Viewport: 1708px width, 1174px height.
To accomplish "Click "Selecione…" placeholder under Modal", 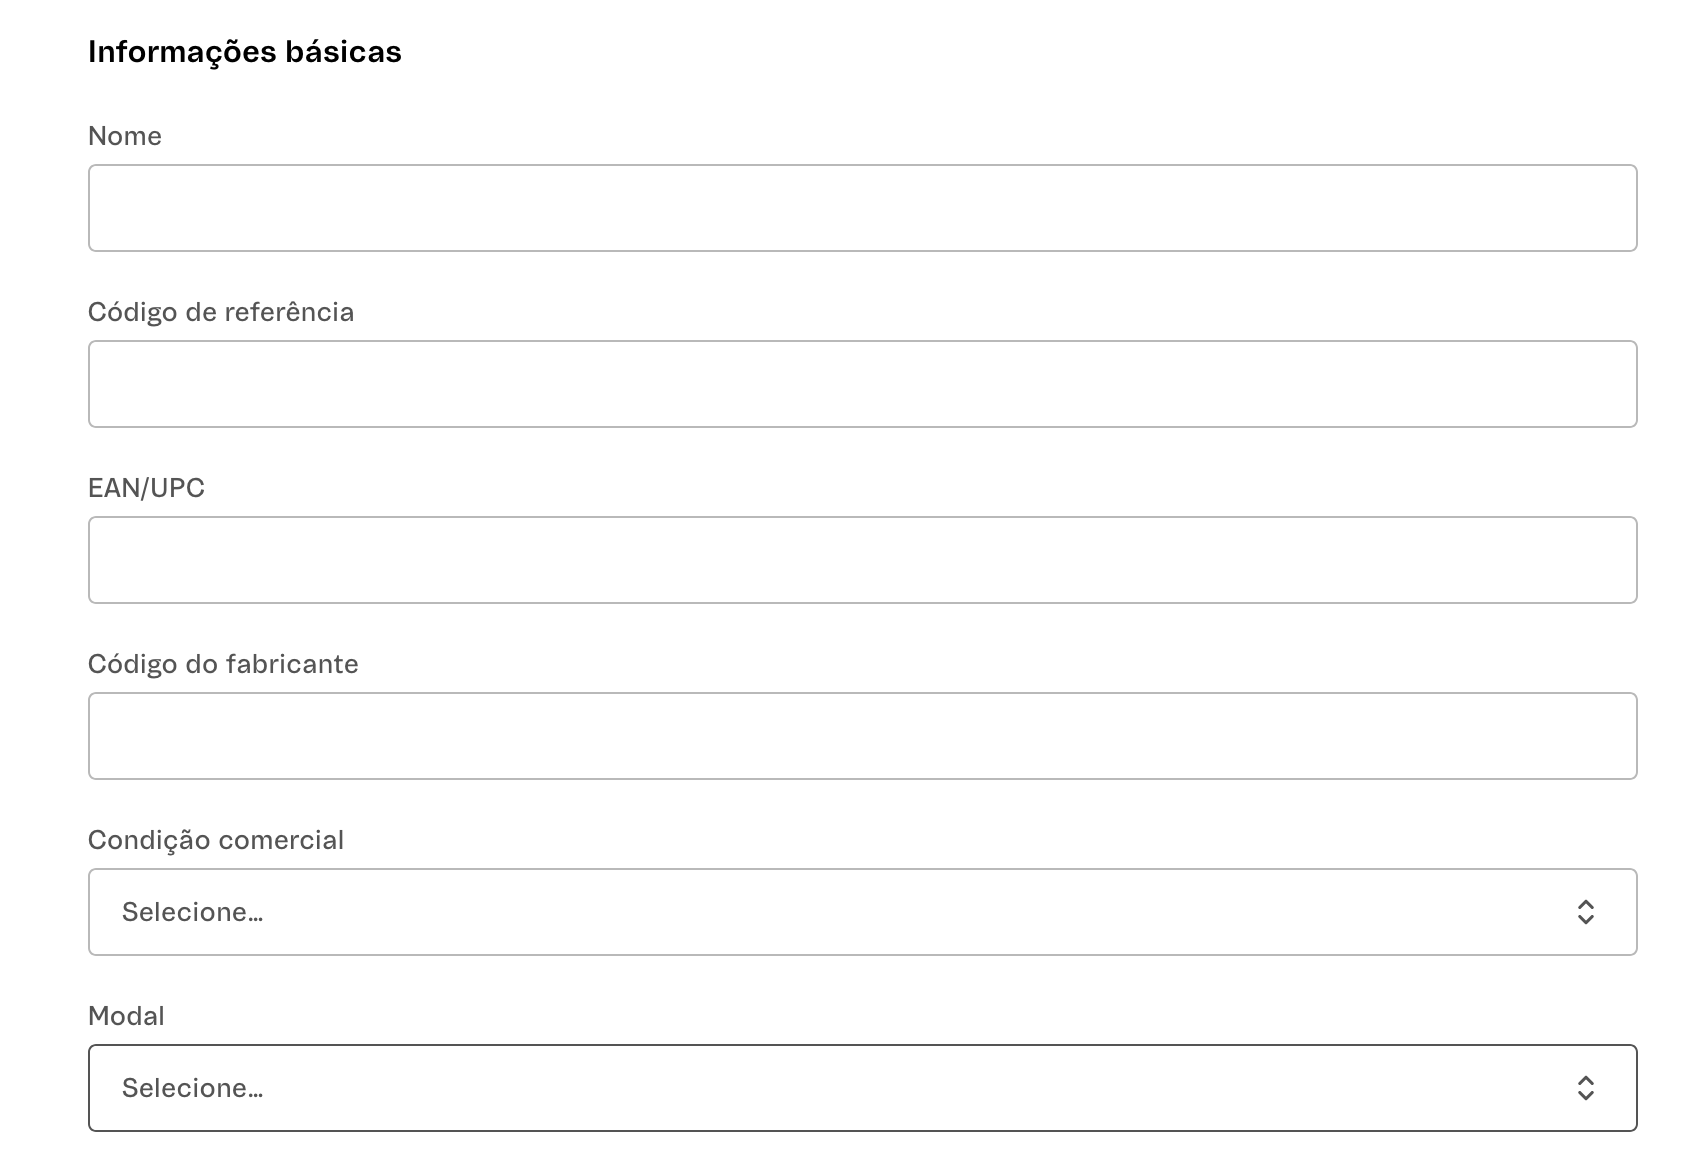I will click(x=192, y=1088).
